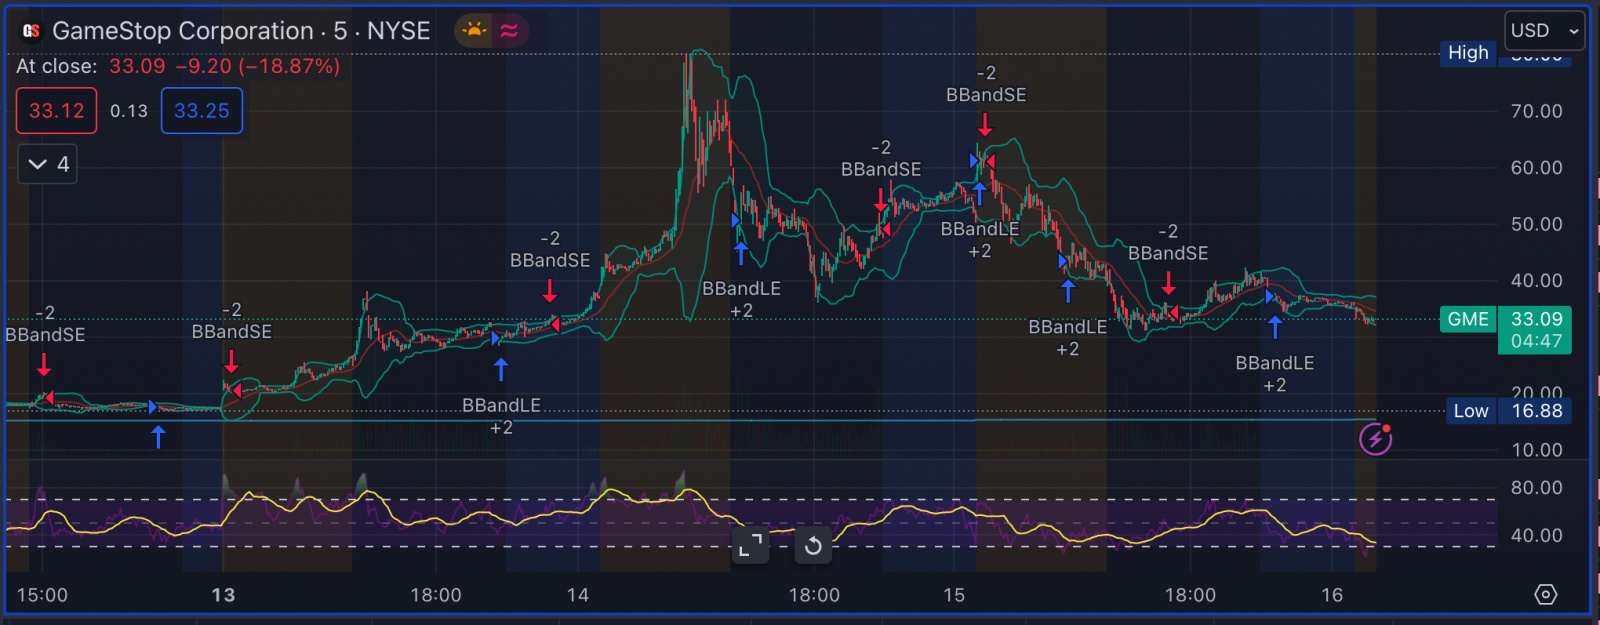Click the purple lightning flash icon
This screenshot has width=1600, height=625.
click(1375, 439)
